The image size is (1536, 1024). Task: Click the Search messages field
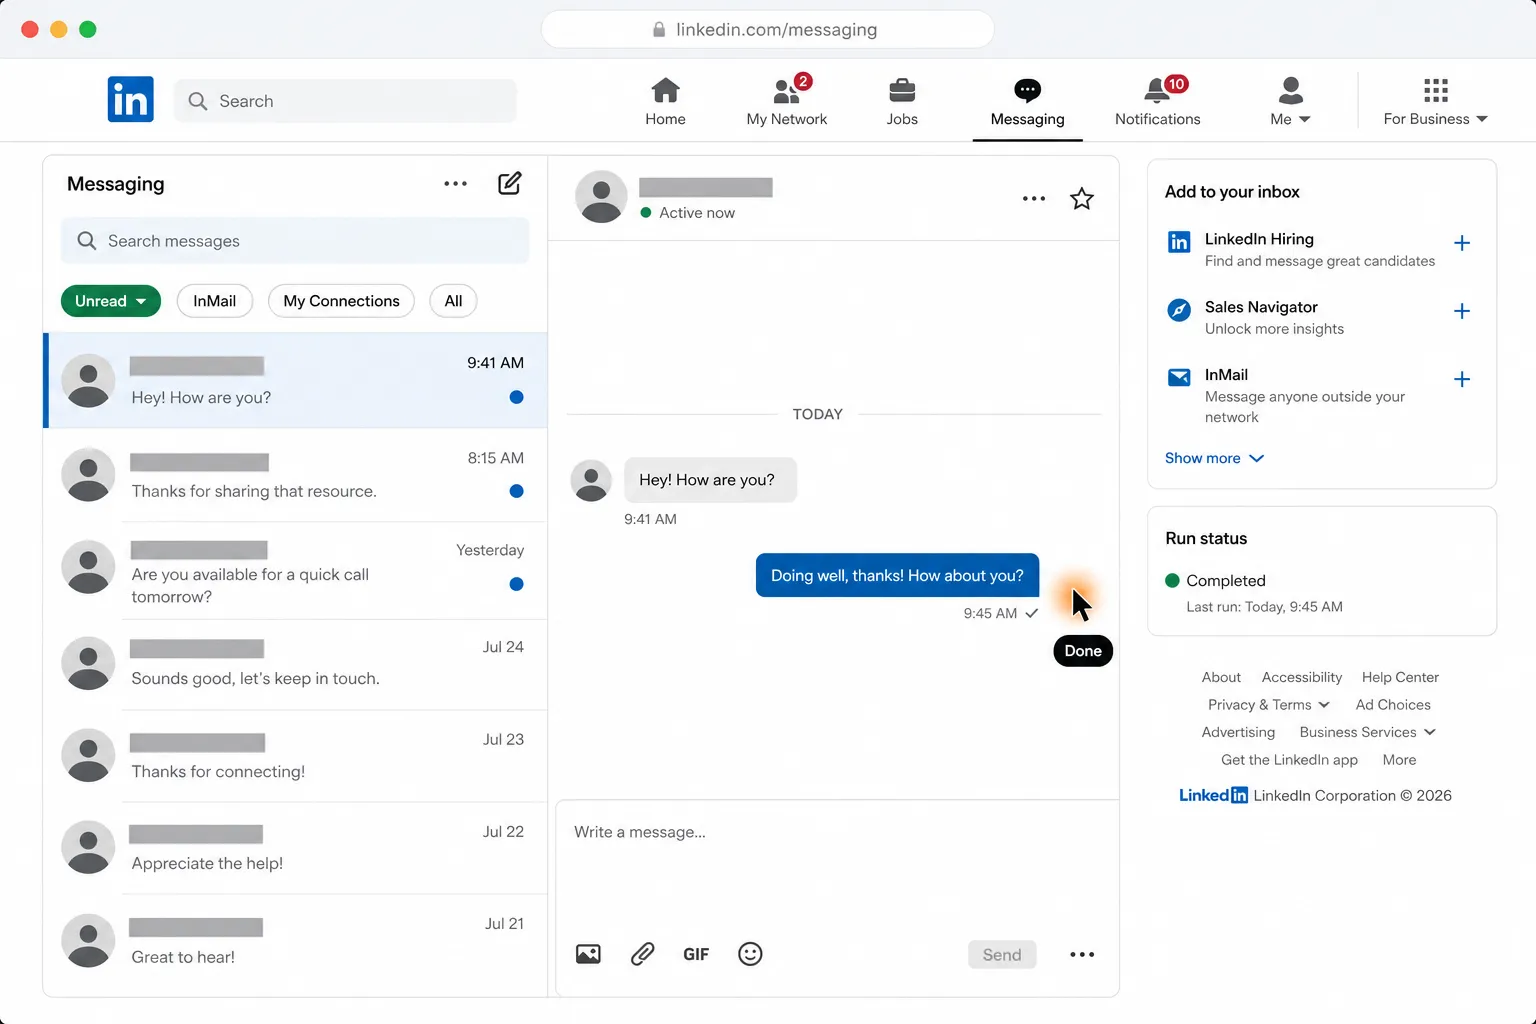click(295, 241)
